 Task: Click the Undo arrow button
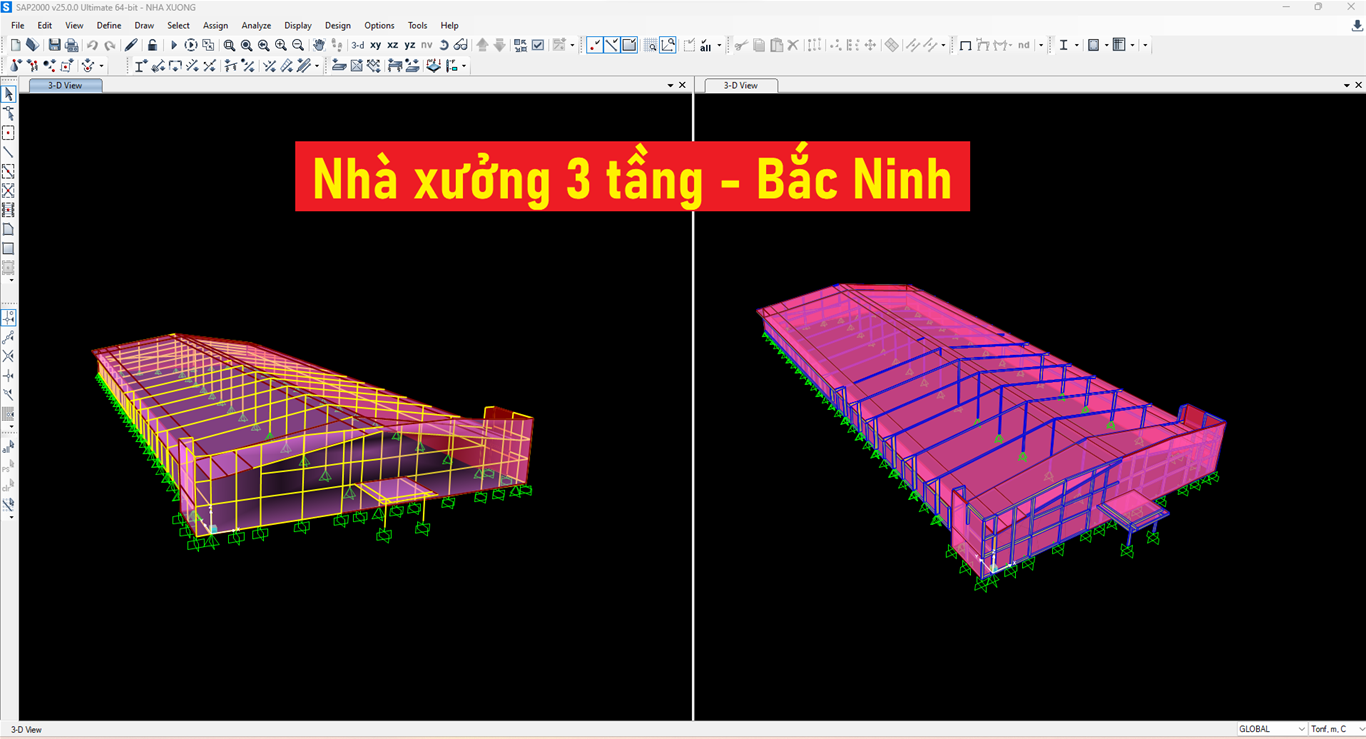click(x=92, y=45)
